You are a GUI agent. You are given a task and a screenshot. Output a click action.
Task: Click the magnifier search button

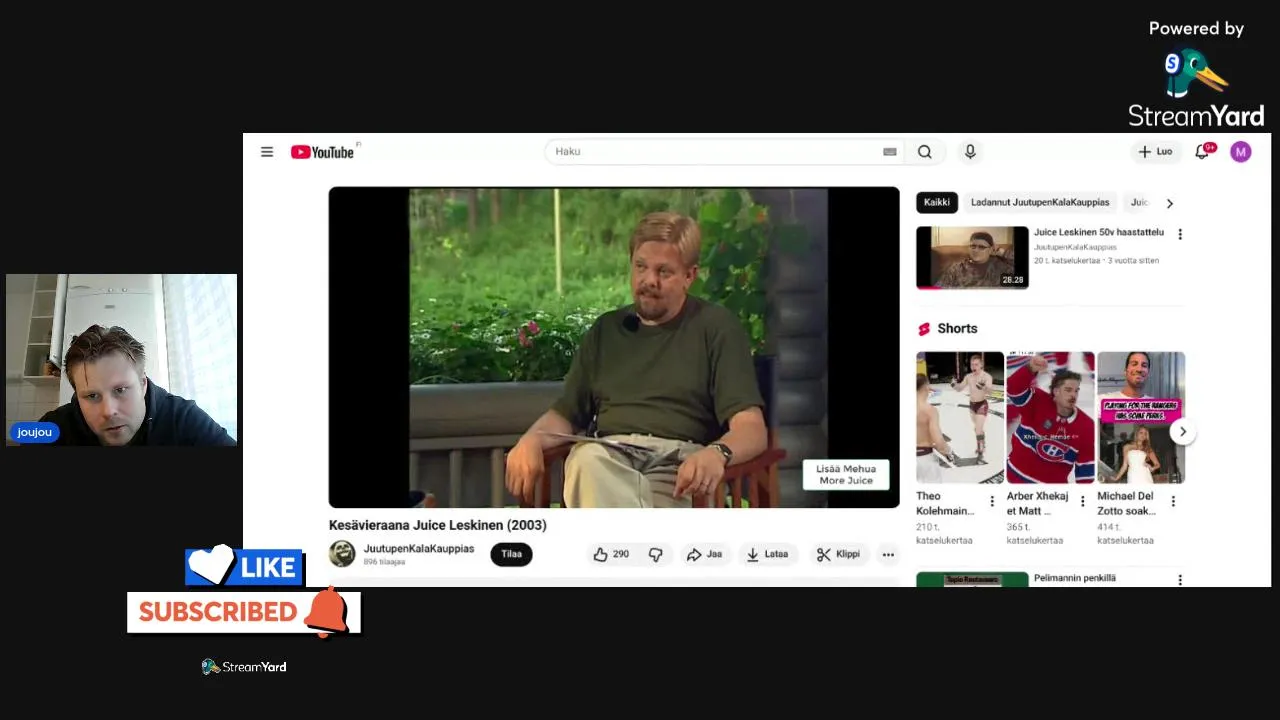click(x=925, y=152)
